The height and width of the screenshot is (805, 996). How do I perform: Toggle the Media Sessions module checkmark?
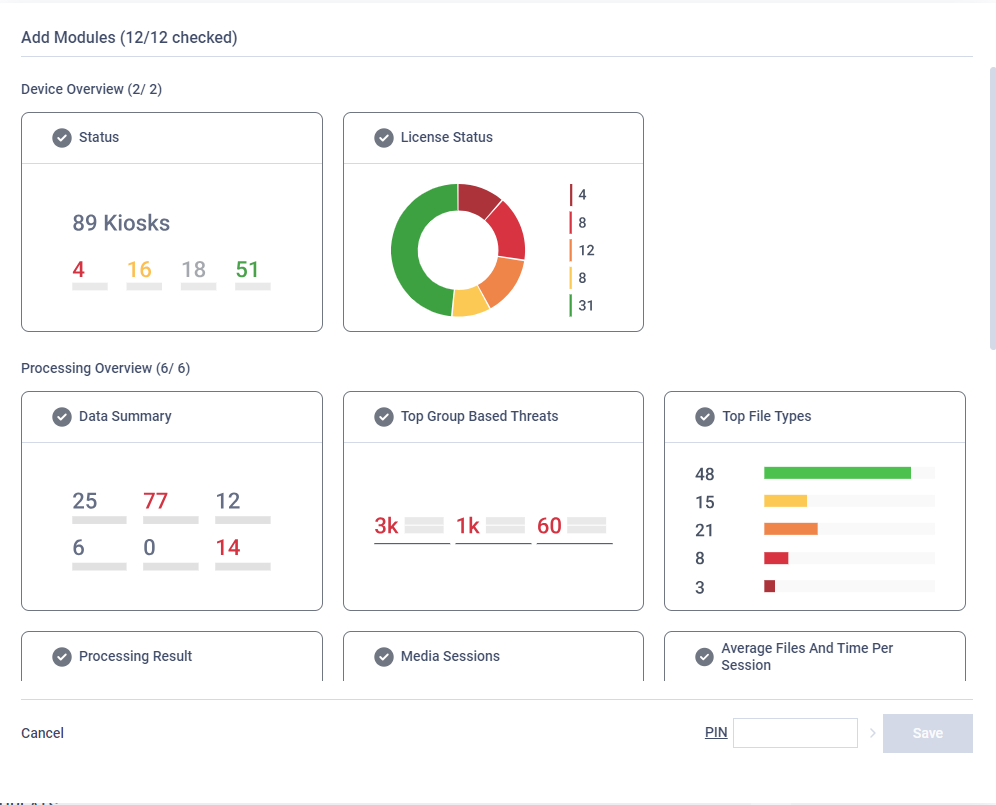(384, 657)
